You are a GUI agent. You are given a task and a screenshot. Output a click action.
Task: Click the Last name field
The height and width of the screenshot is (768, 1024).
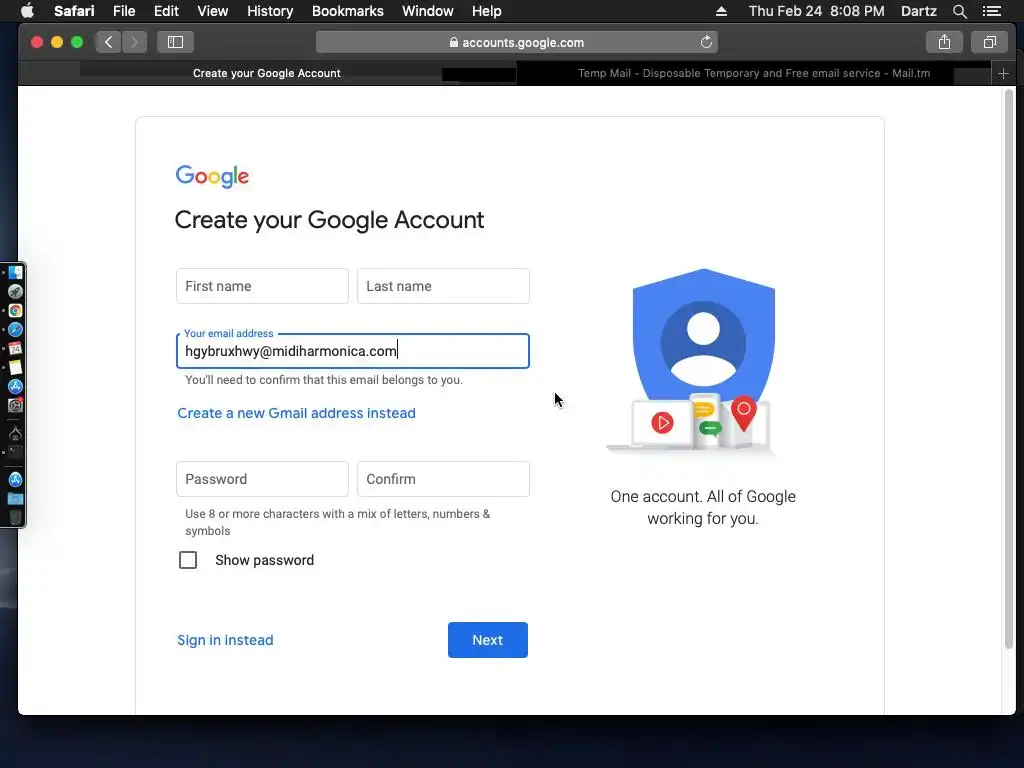443,286
